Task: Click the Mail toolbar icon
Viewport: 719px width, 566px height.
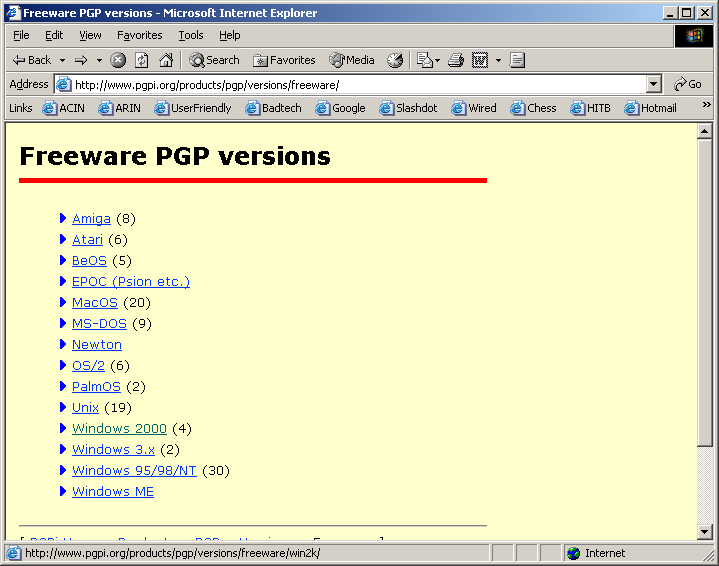Action: tap(424, 60)
